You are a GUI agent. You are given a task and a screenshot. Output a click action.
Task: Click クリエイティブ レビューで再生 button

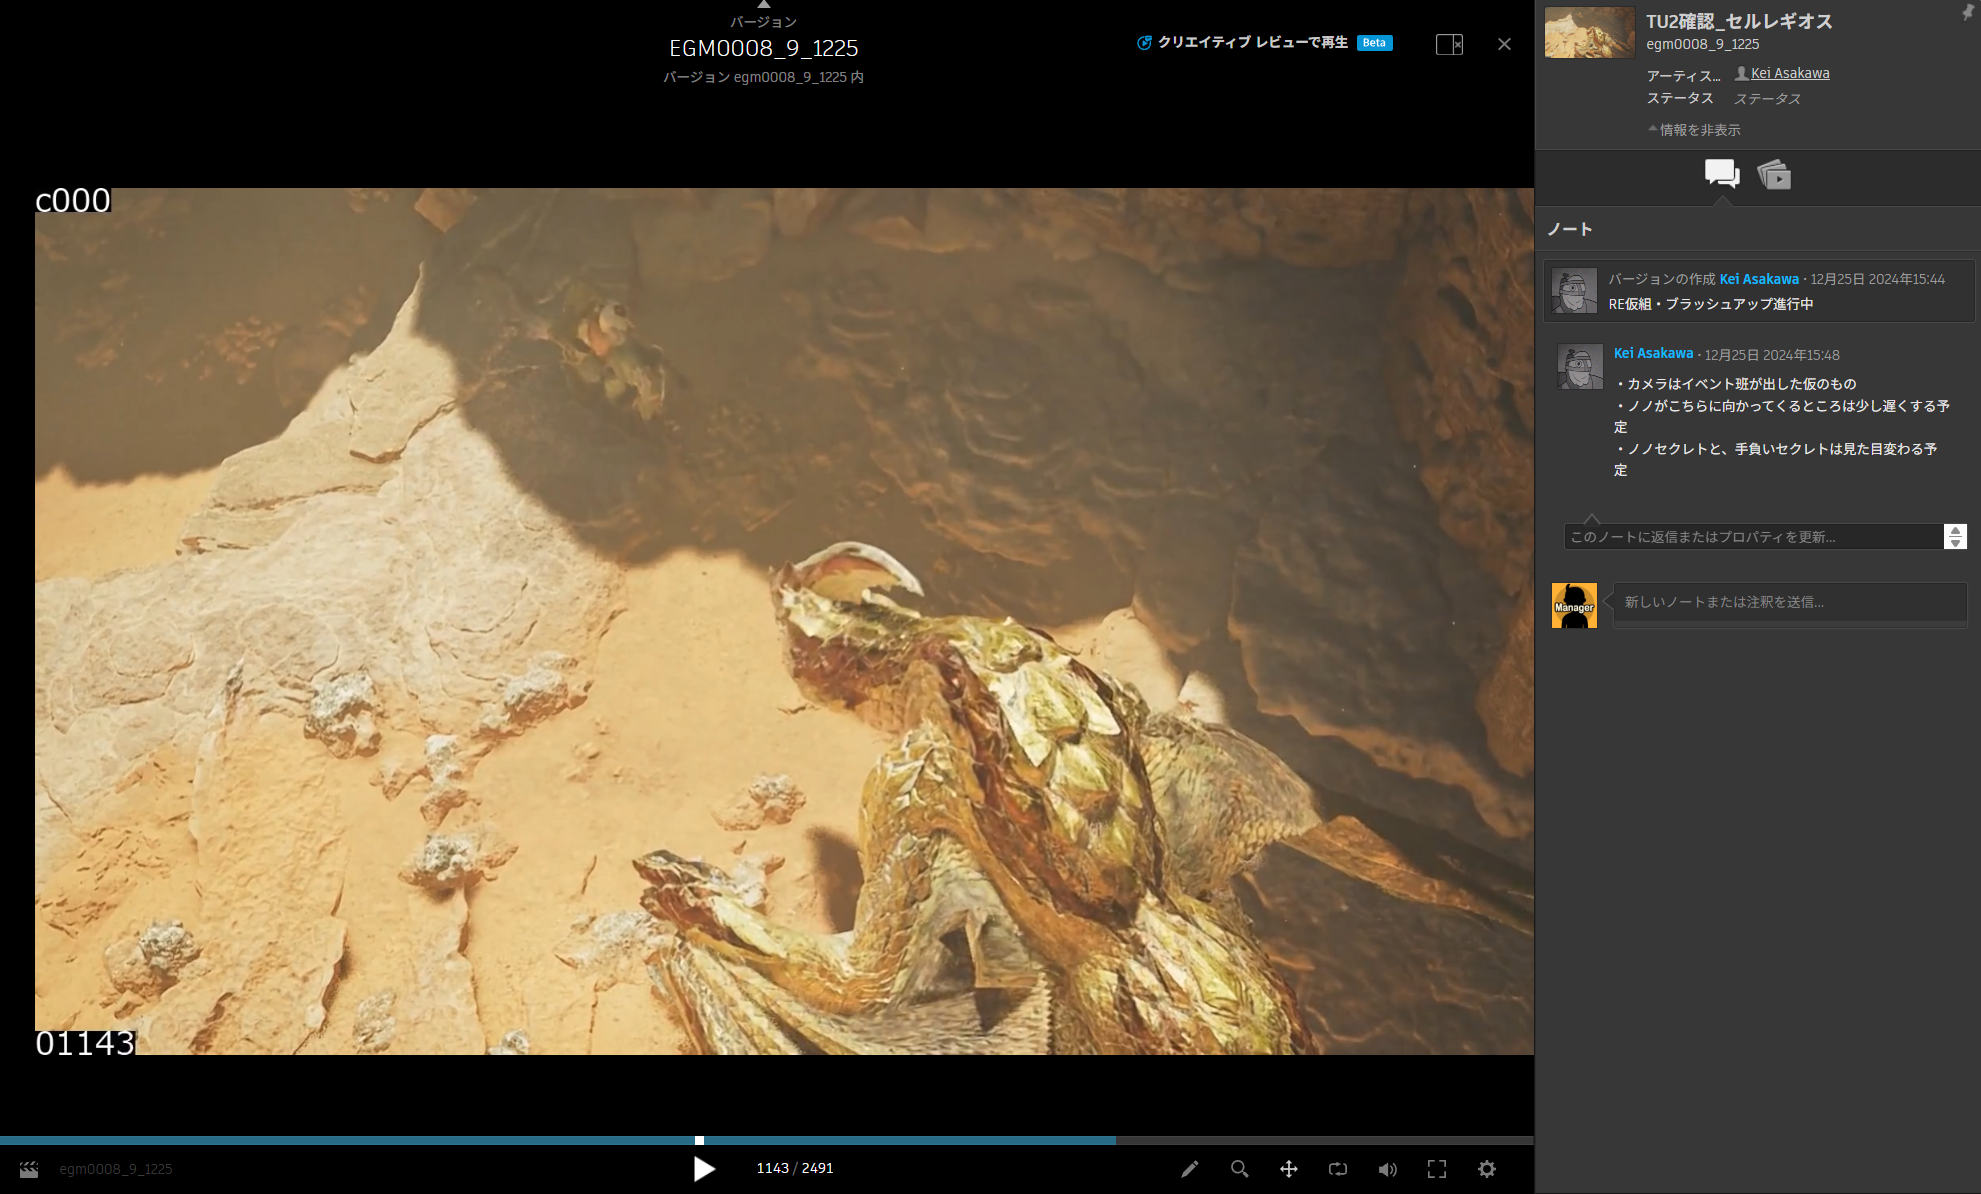(1251, 42)
